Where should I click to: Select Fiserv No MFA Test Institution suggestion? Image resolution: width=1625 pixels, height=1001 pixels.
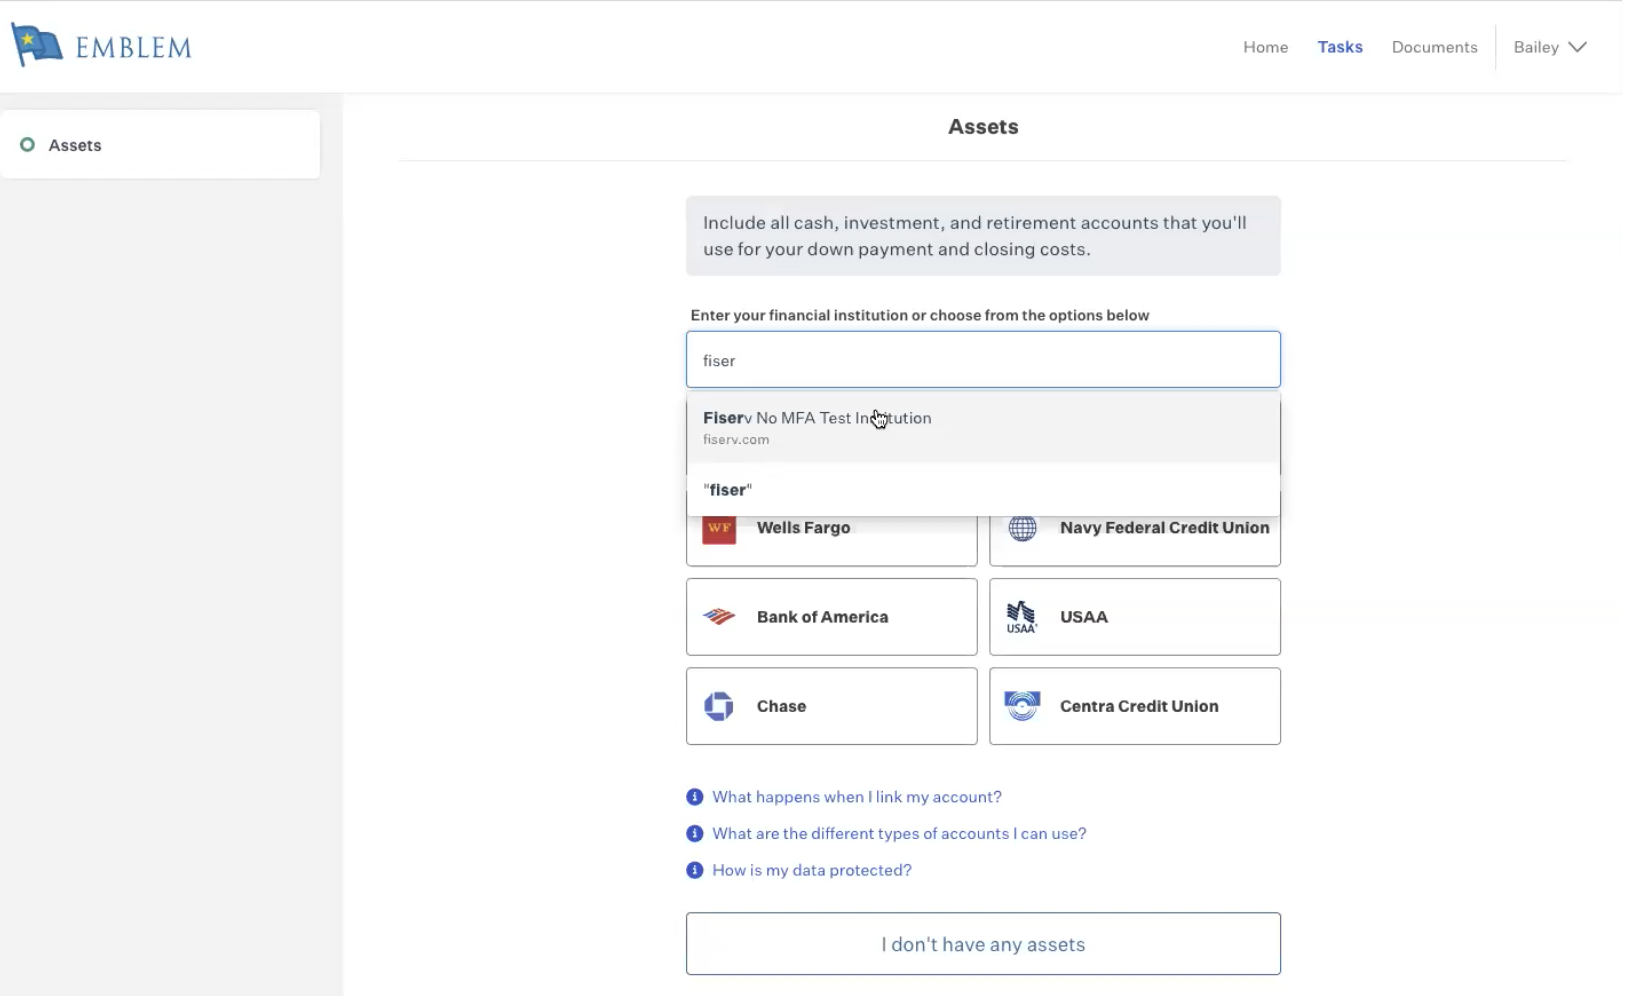[983, 427]
